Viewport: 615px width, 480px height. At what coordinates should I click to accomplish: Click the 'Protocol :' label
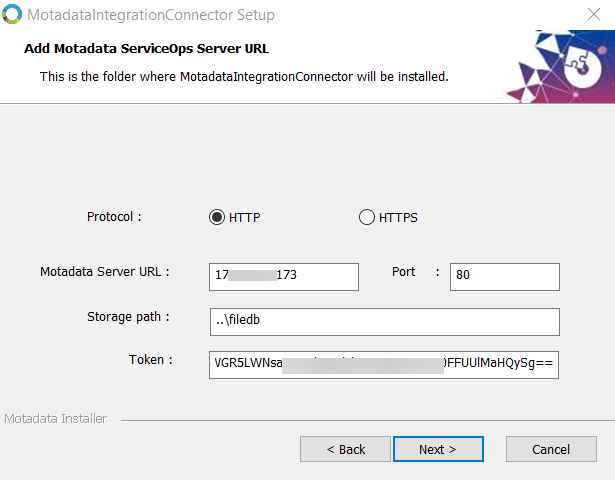point(114,216)
